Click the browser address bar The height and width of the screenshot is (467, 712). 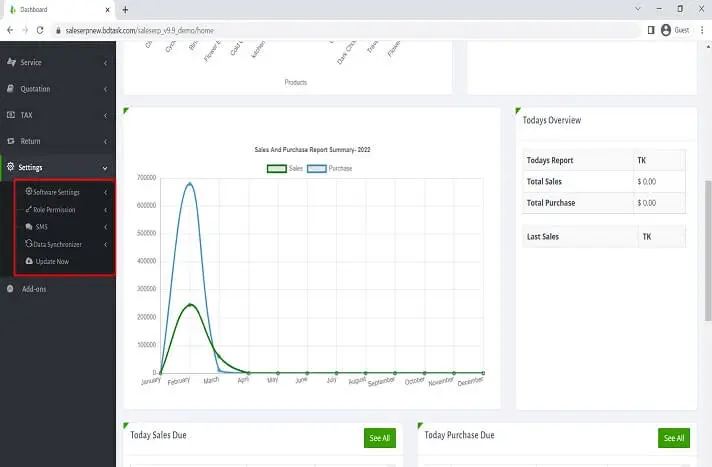[x=340, y=30]
